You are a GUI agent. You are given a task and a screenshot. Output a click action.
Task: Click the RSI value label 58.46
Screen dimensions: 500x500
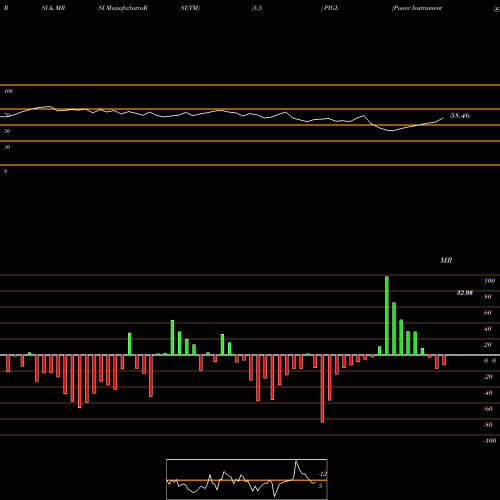pos(460,116)
